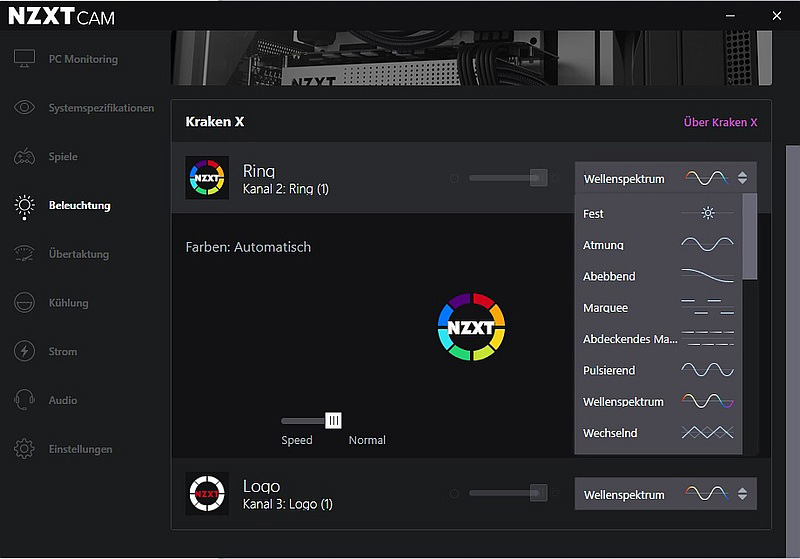Open PC Monitoring monitor icon

(24, 58)
